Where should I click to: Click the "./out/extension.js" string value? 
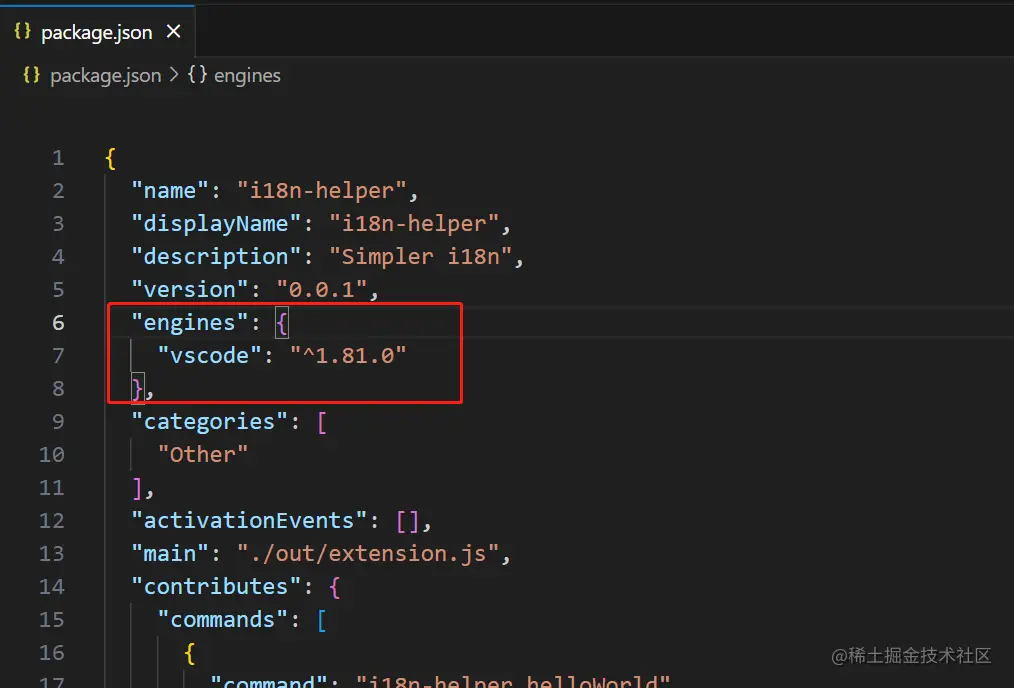click(x=368, y=554)
